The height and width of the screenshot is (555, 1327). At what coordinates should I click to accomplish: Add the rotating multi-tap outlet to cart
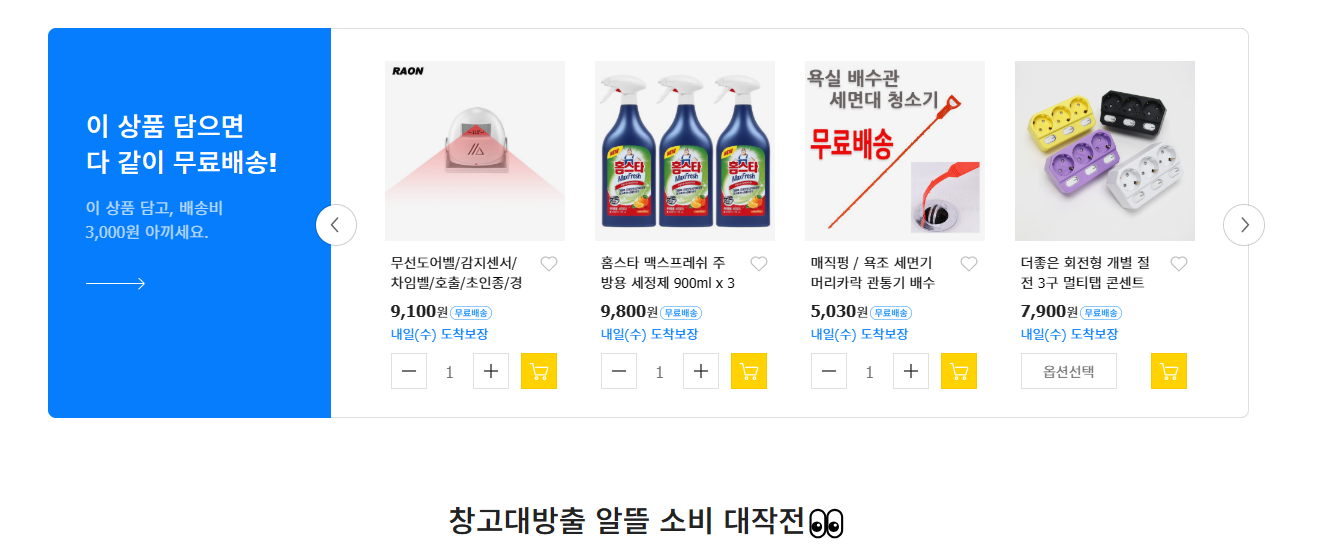pyautogui.click(x=1169, y=371)
